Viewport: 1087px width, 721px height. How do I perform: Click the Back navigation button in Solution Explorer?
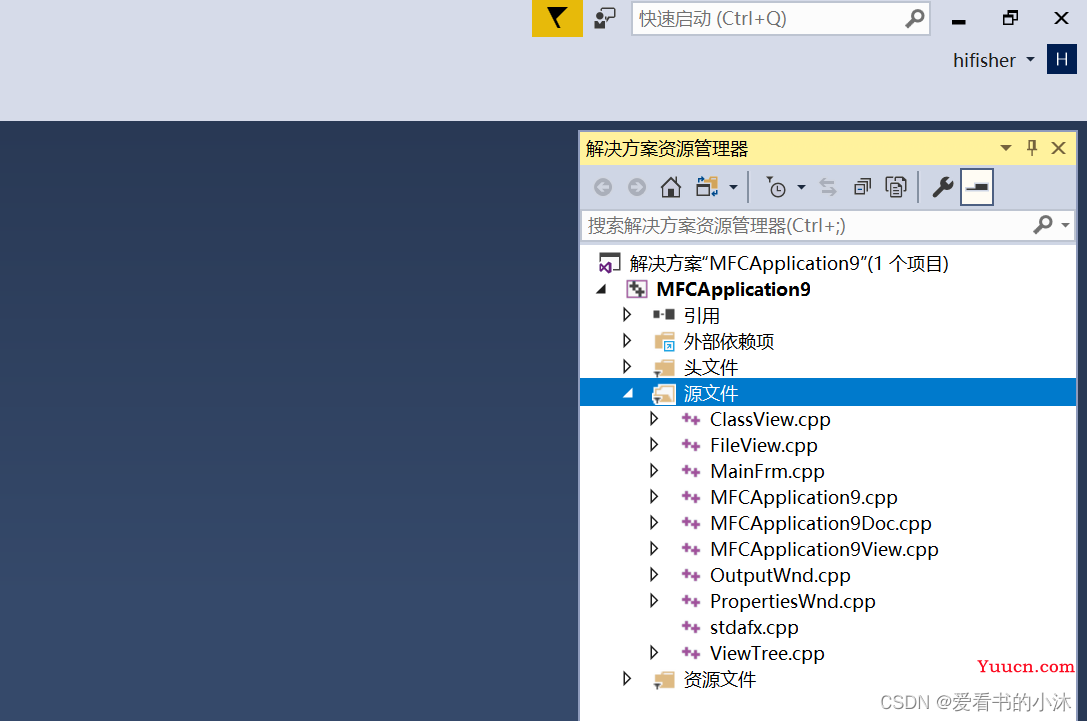(603, 187)
